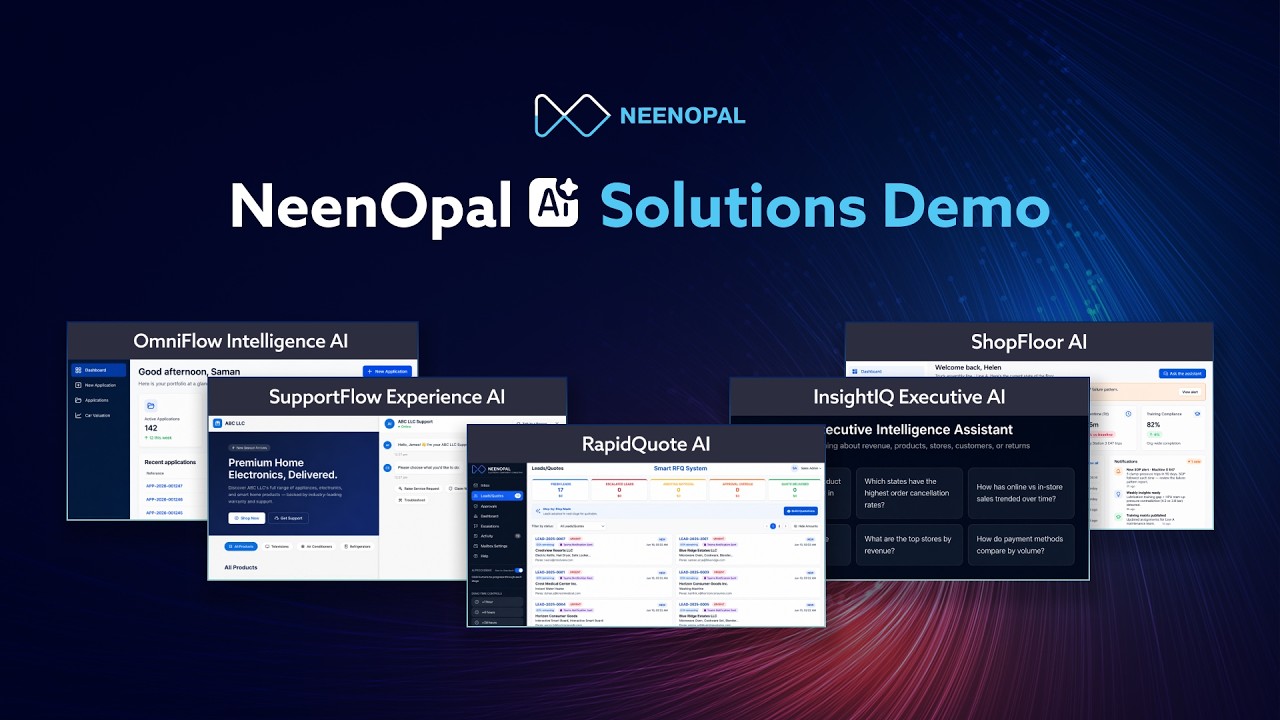The height and width of the screenshot is (720, 1280).
Task: Open reference APP-2026-001246 in OmniFlow
Action: click(x=164, y=499)
